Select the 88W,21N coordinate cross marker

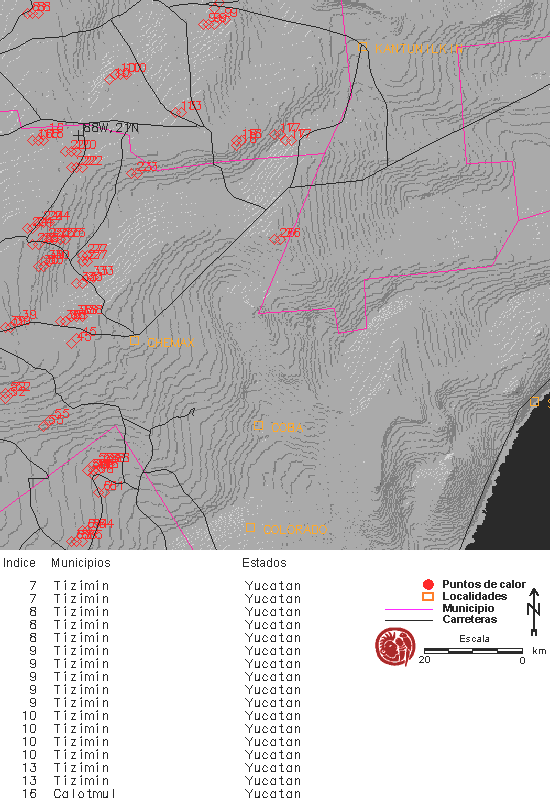click(78, 135)
